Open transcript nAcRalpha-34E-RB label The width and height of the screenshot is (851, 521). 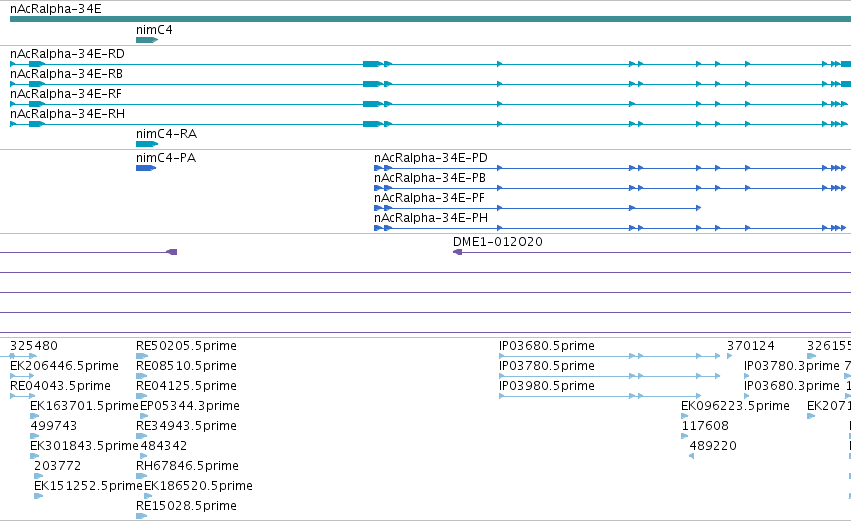point(66,74)
